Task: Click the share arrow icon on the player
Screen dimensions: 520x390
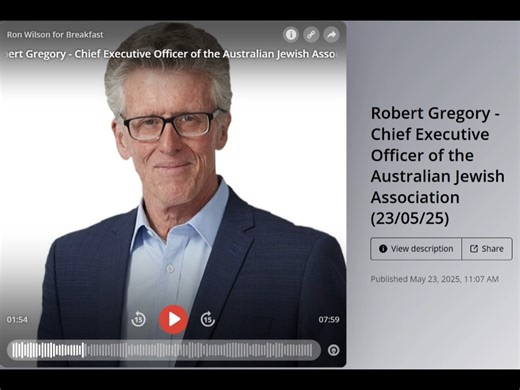Action: tap(331, 34)
